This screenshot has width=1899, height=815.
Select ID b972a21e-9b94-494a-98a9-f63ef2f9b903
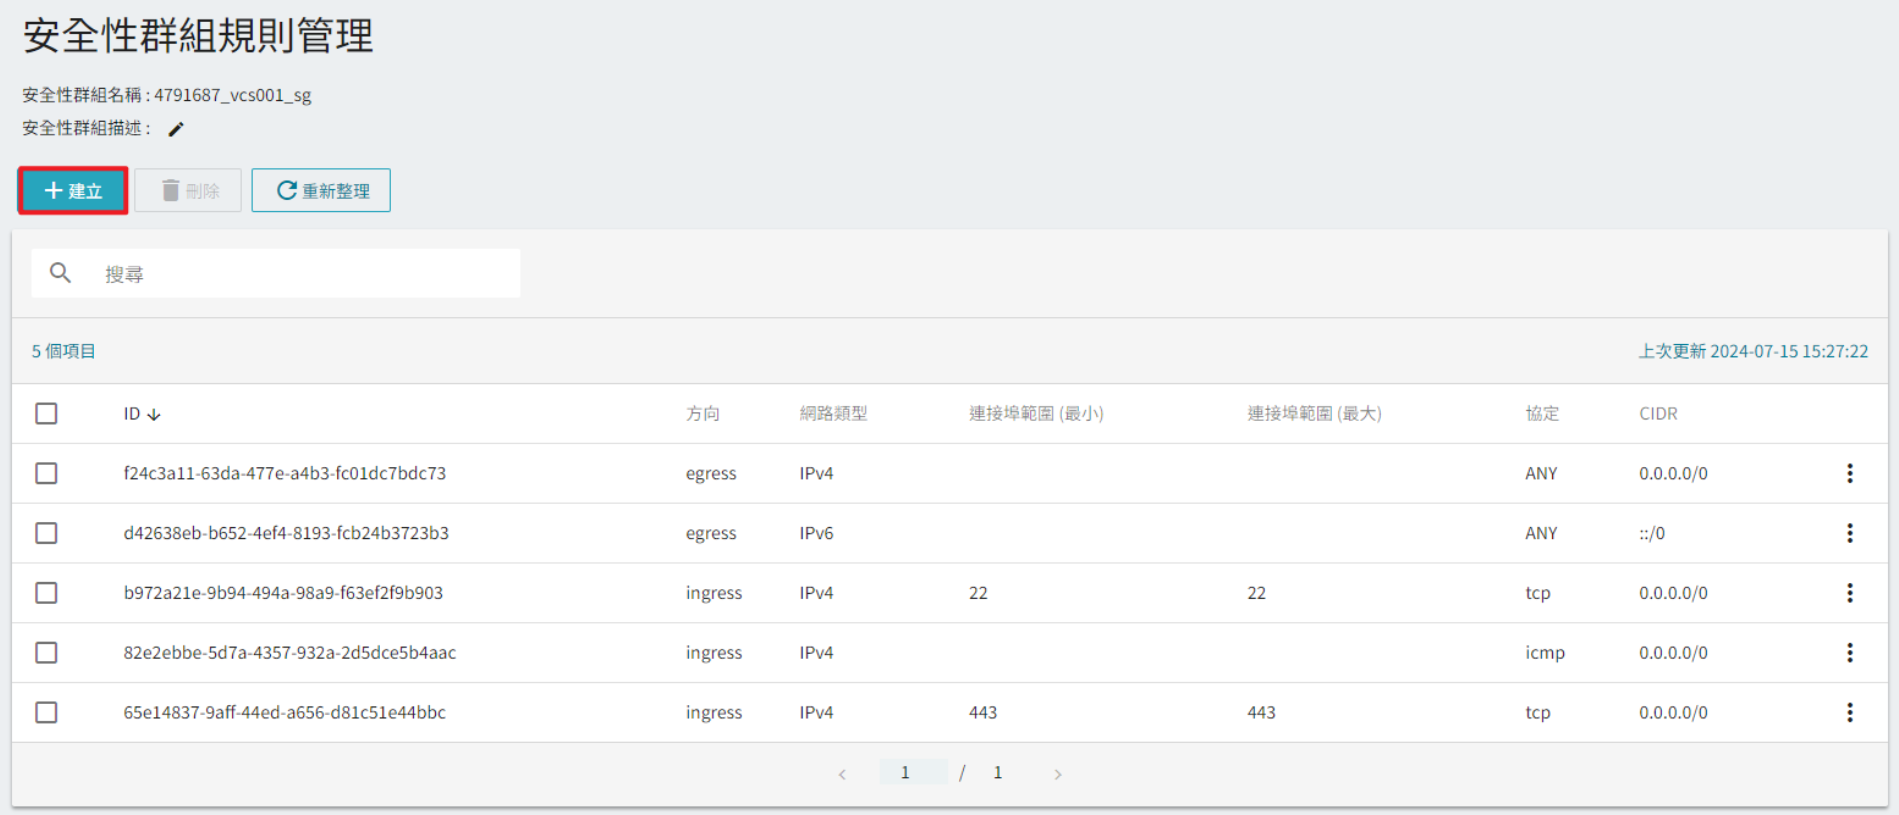pyautogui.click(x=283, y=593)
